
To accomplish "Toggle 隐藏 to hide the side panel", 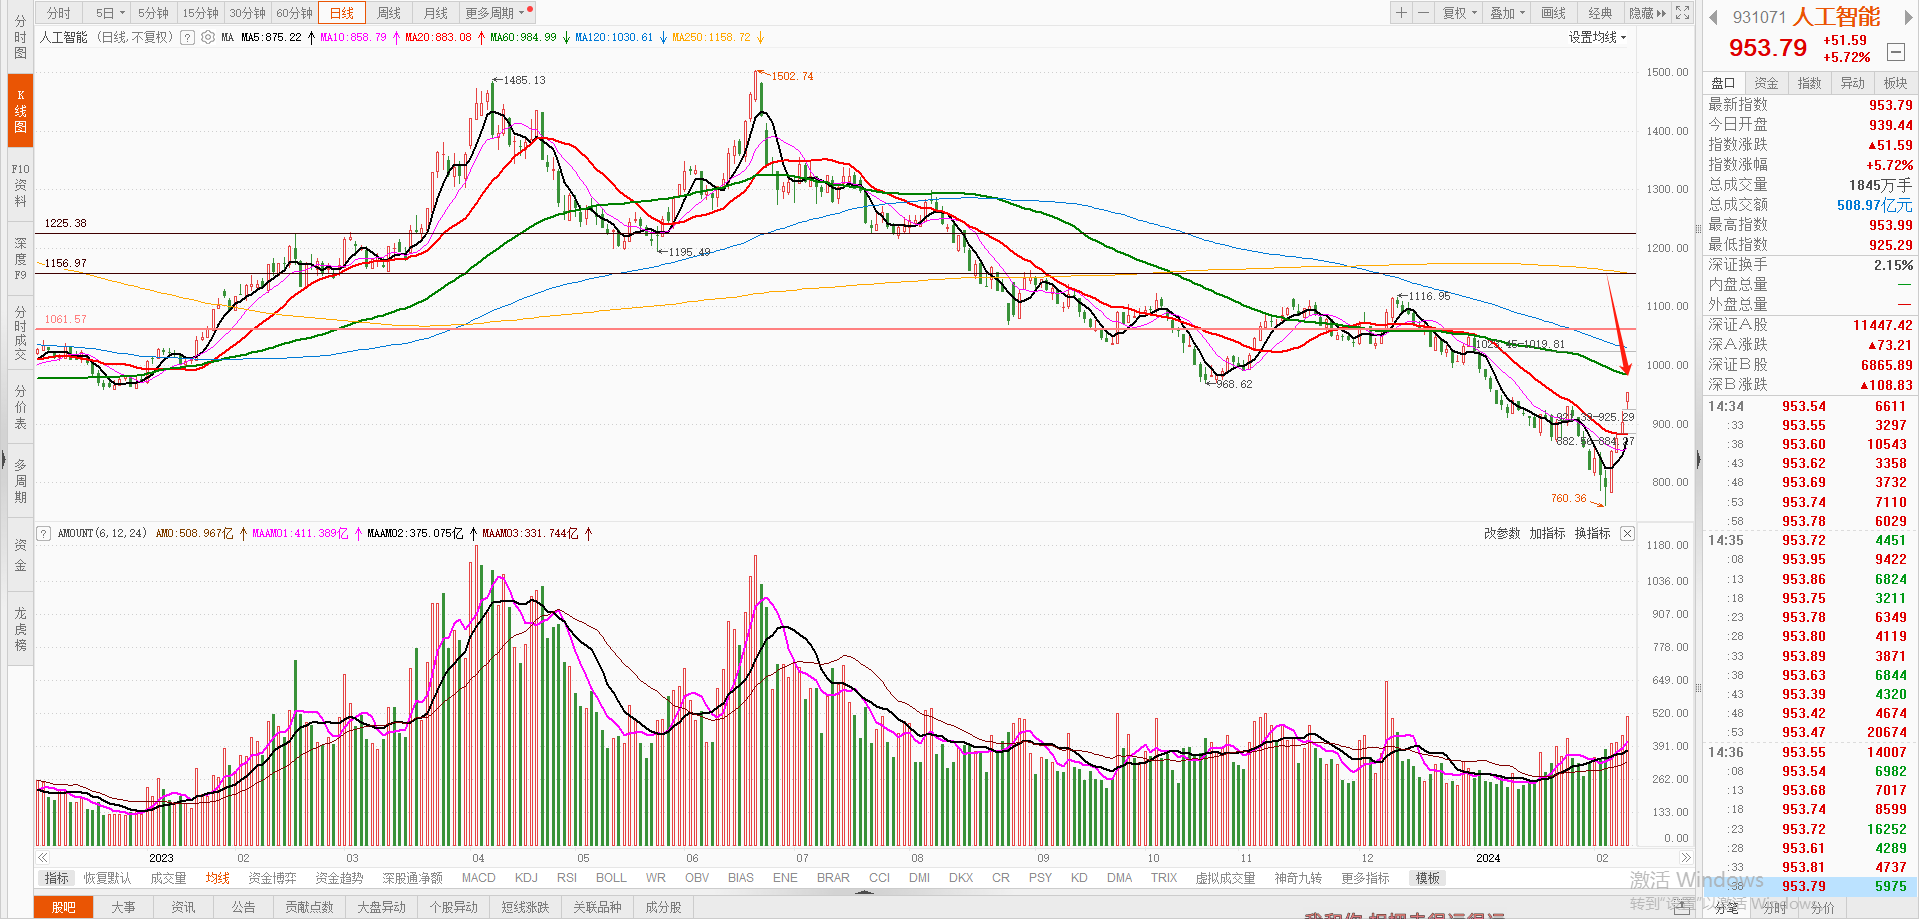I will 1647,13.
